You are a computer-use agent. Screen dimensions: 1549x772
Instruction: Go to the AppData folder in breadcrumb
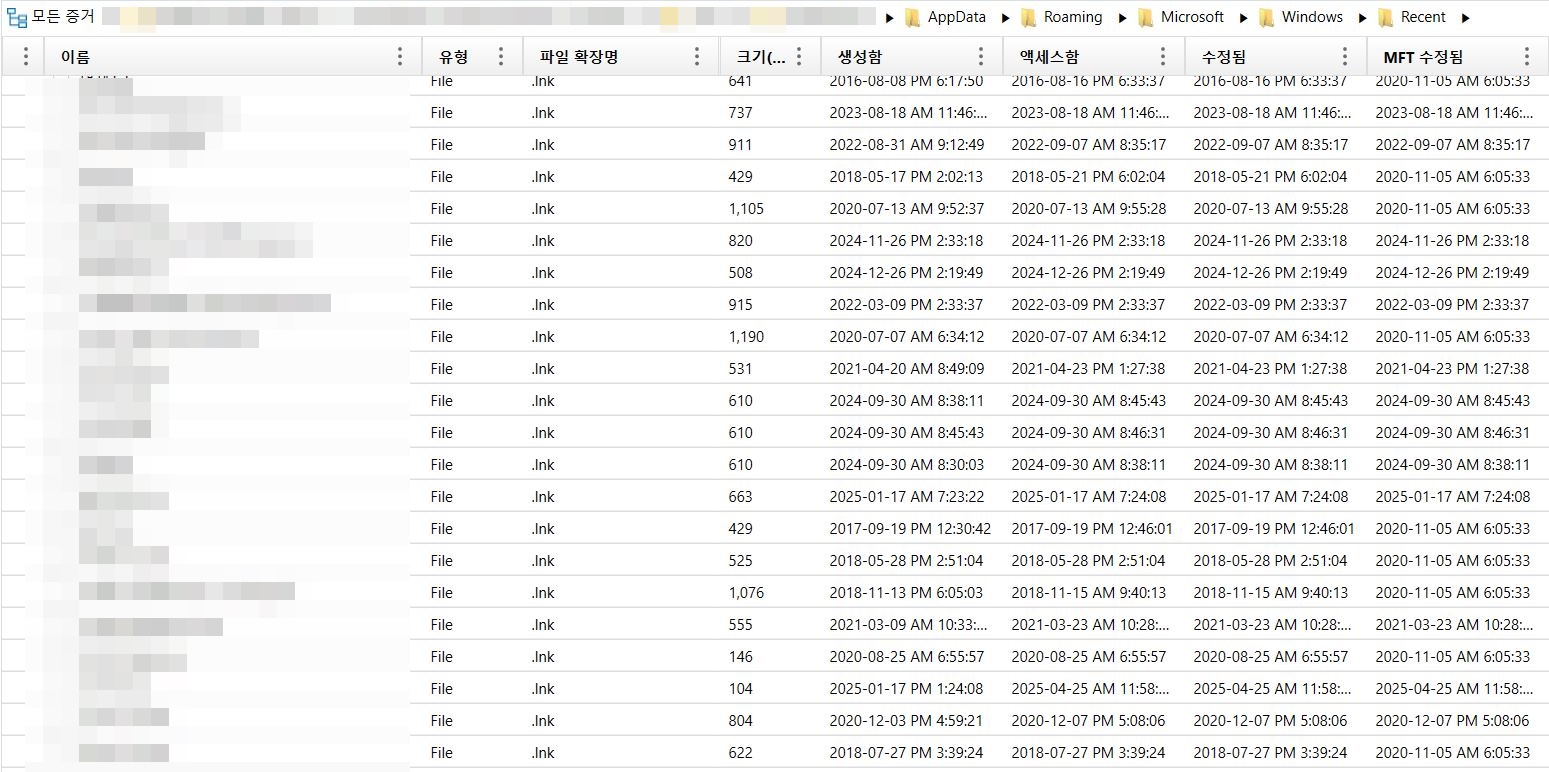pyautogui.click(x=945, y=17)
